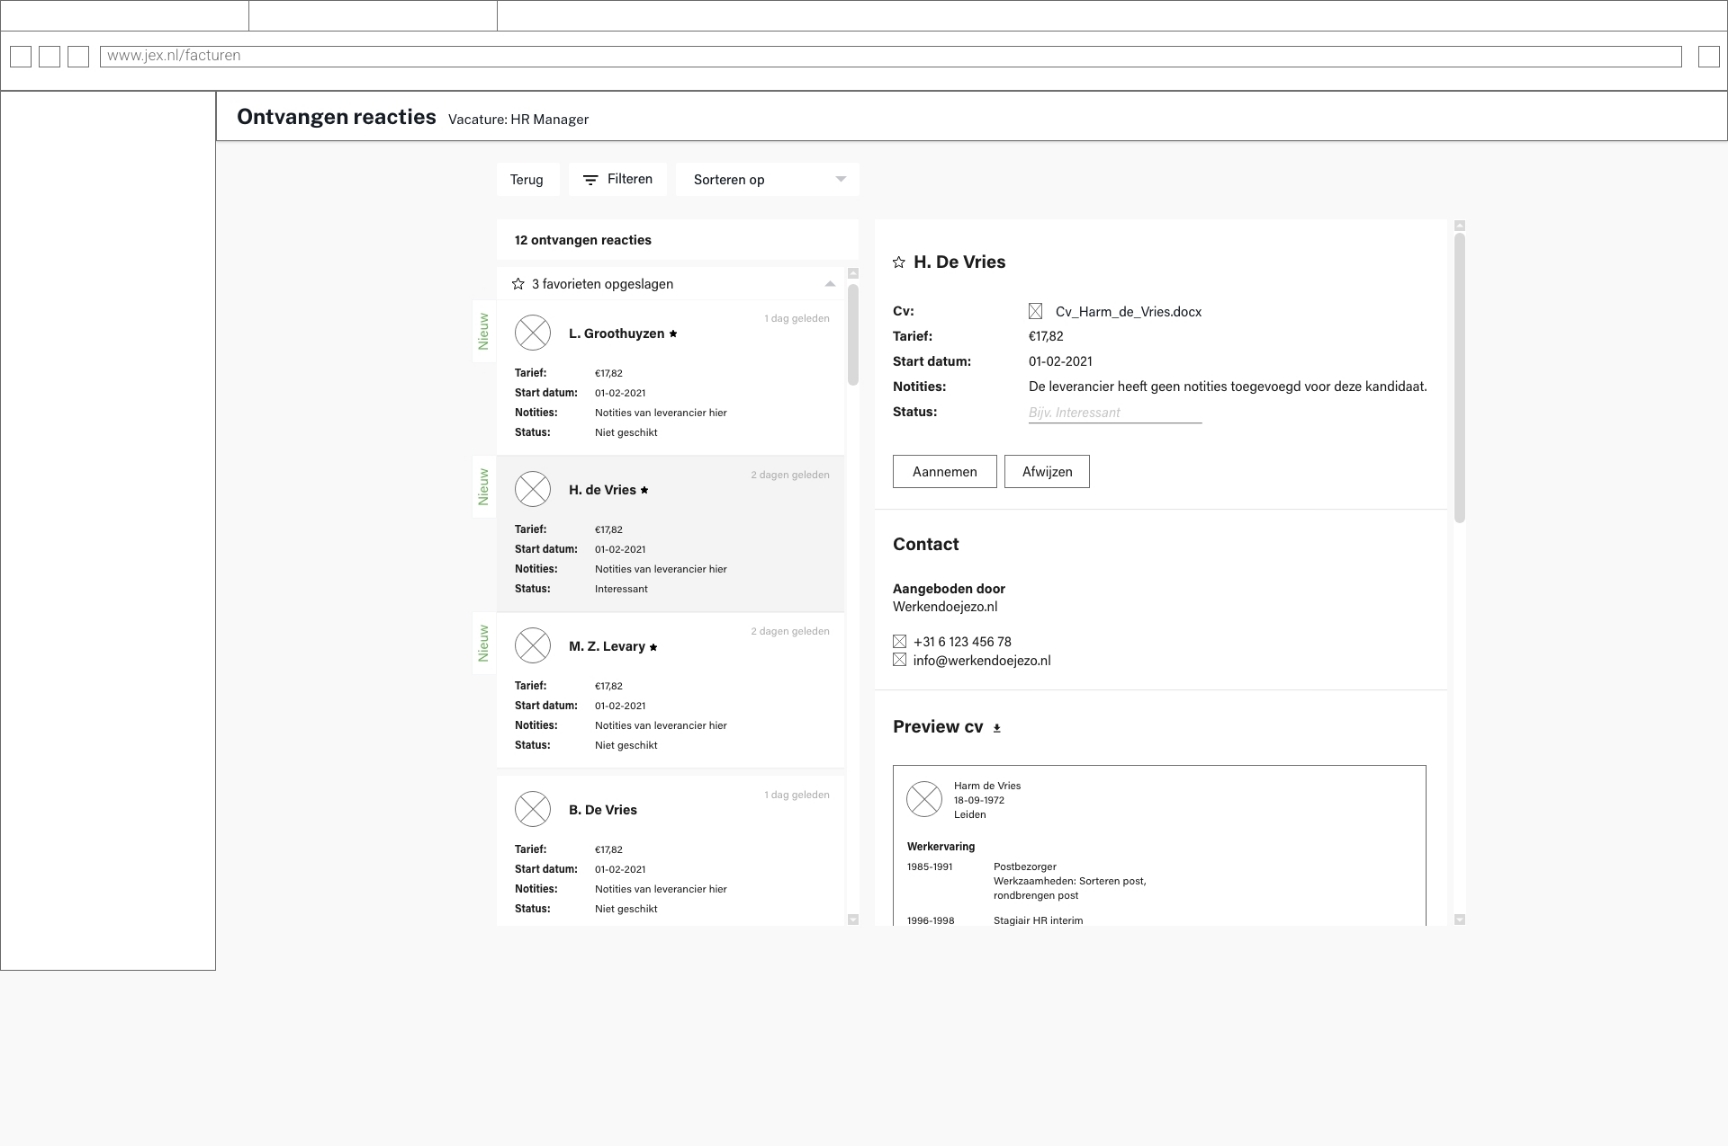Select L. Groothuyzen candidate name
Screen dimensions: 1728x1146
coord(616,334)
